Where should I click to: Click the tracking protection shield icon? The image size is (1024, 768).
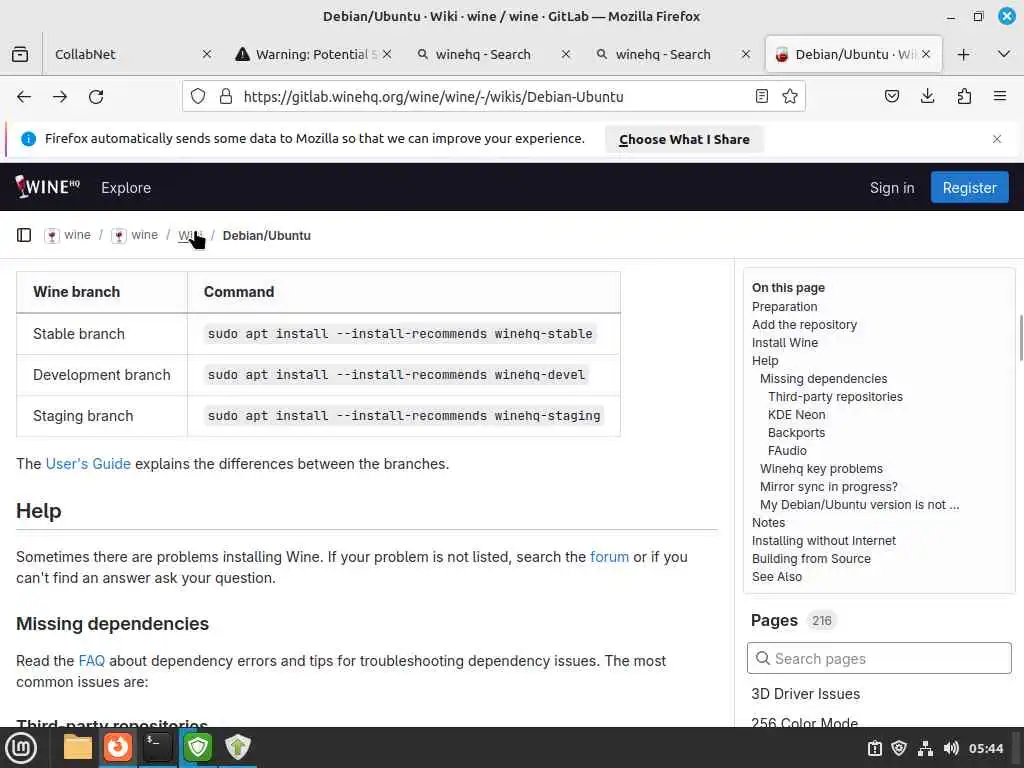point(198,97)
